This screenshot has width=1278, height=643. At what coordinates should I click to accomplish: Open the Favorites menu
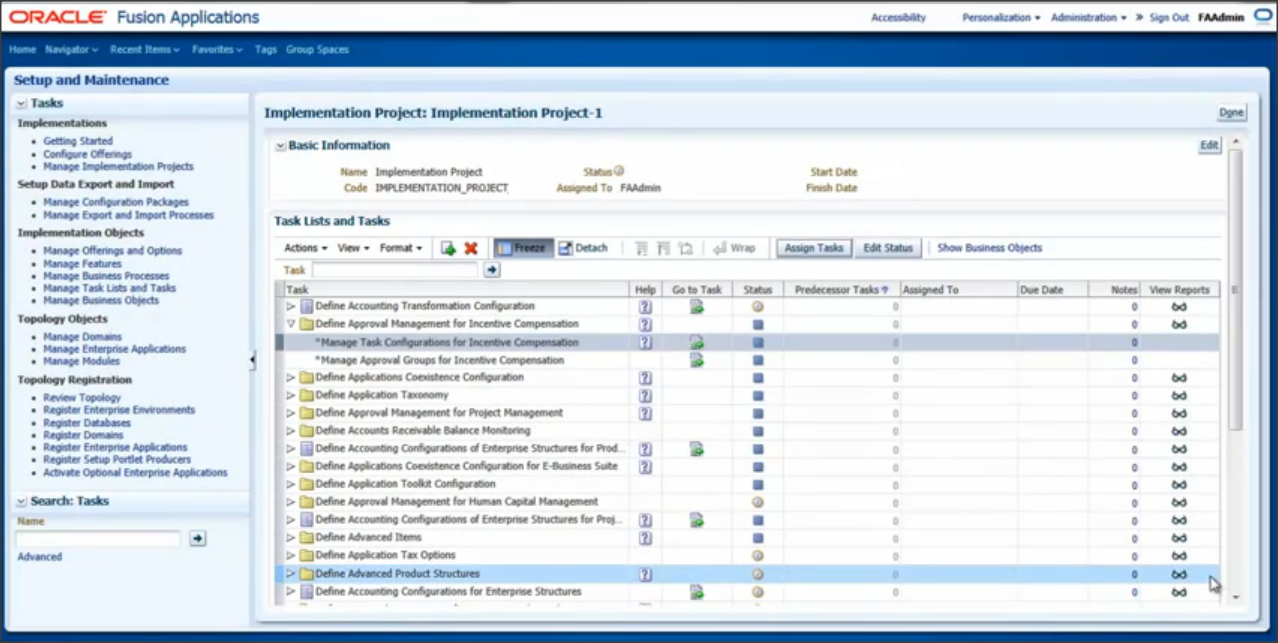click(218, 49)
